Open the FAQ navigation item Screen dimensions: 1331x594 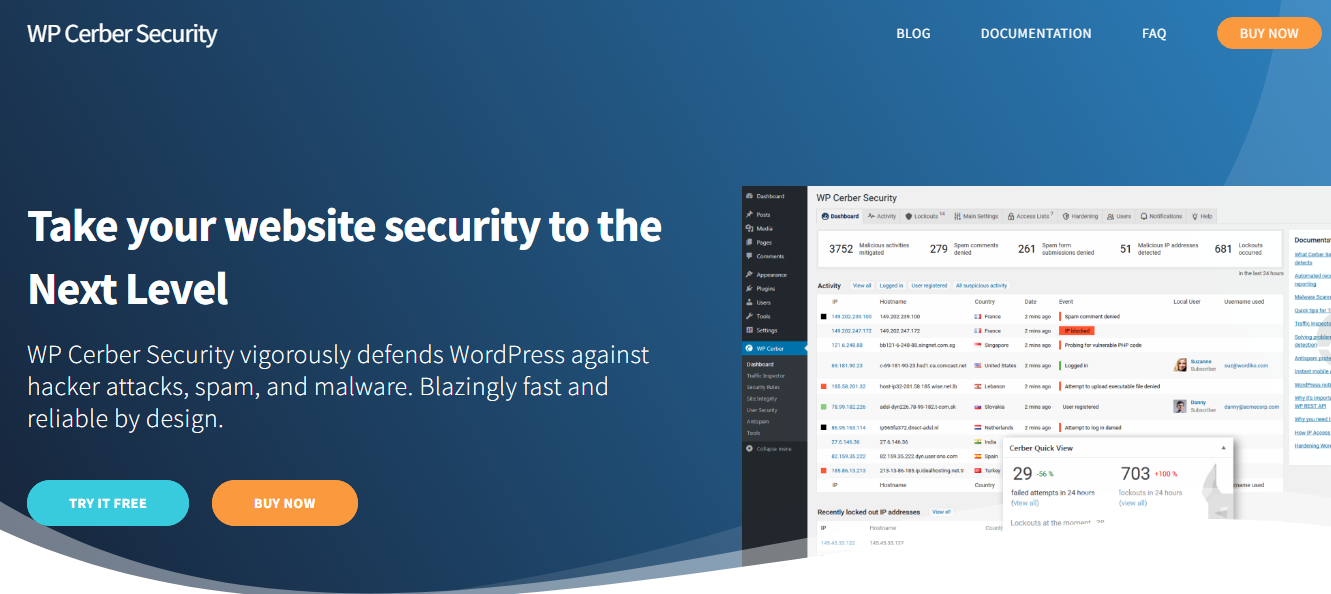(1154, 33)
